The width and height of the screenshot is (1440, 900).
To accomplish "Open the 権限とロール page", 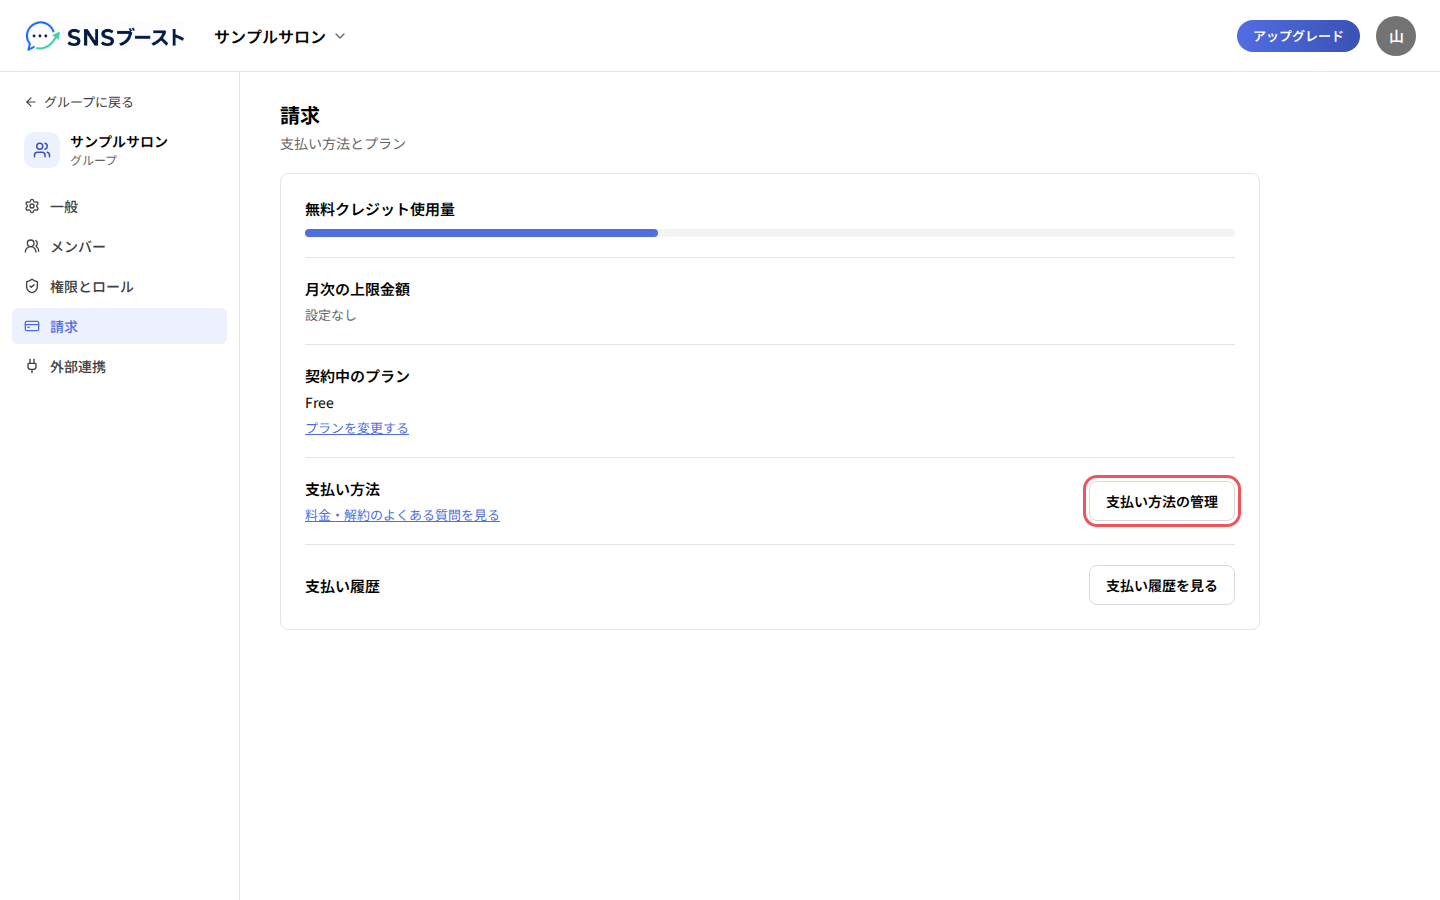I will tap(119, 286).
